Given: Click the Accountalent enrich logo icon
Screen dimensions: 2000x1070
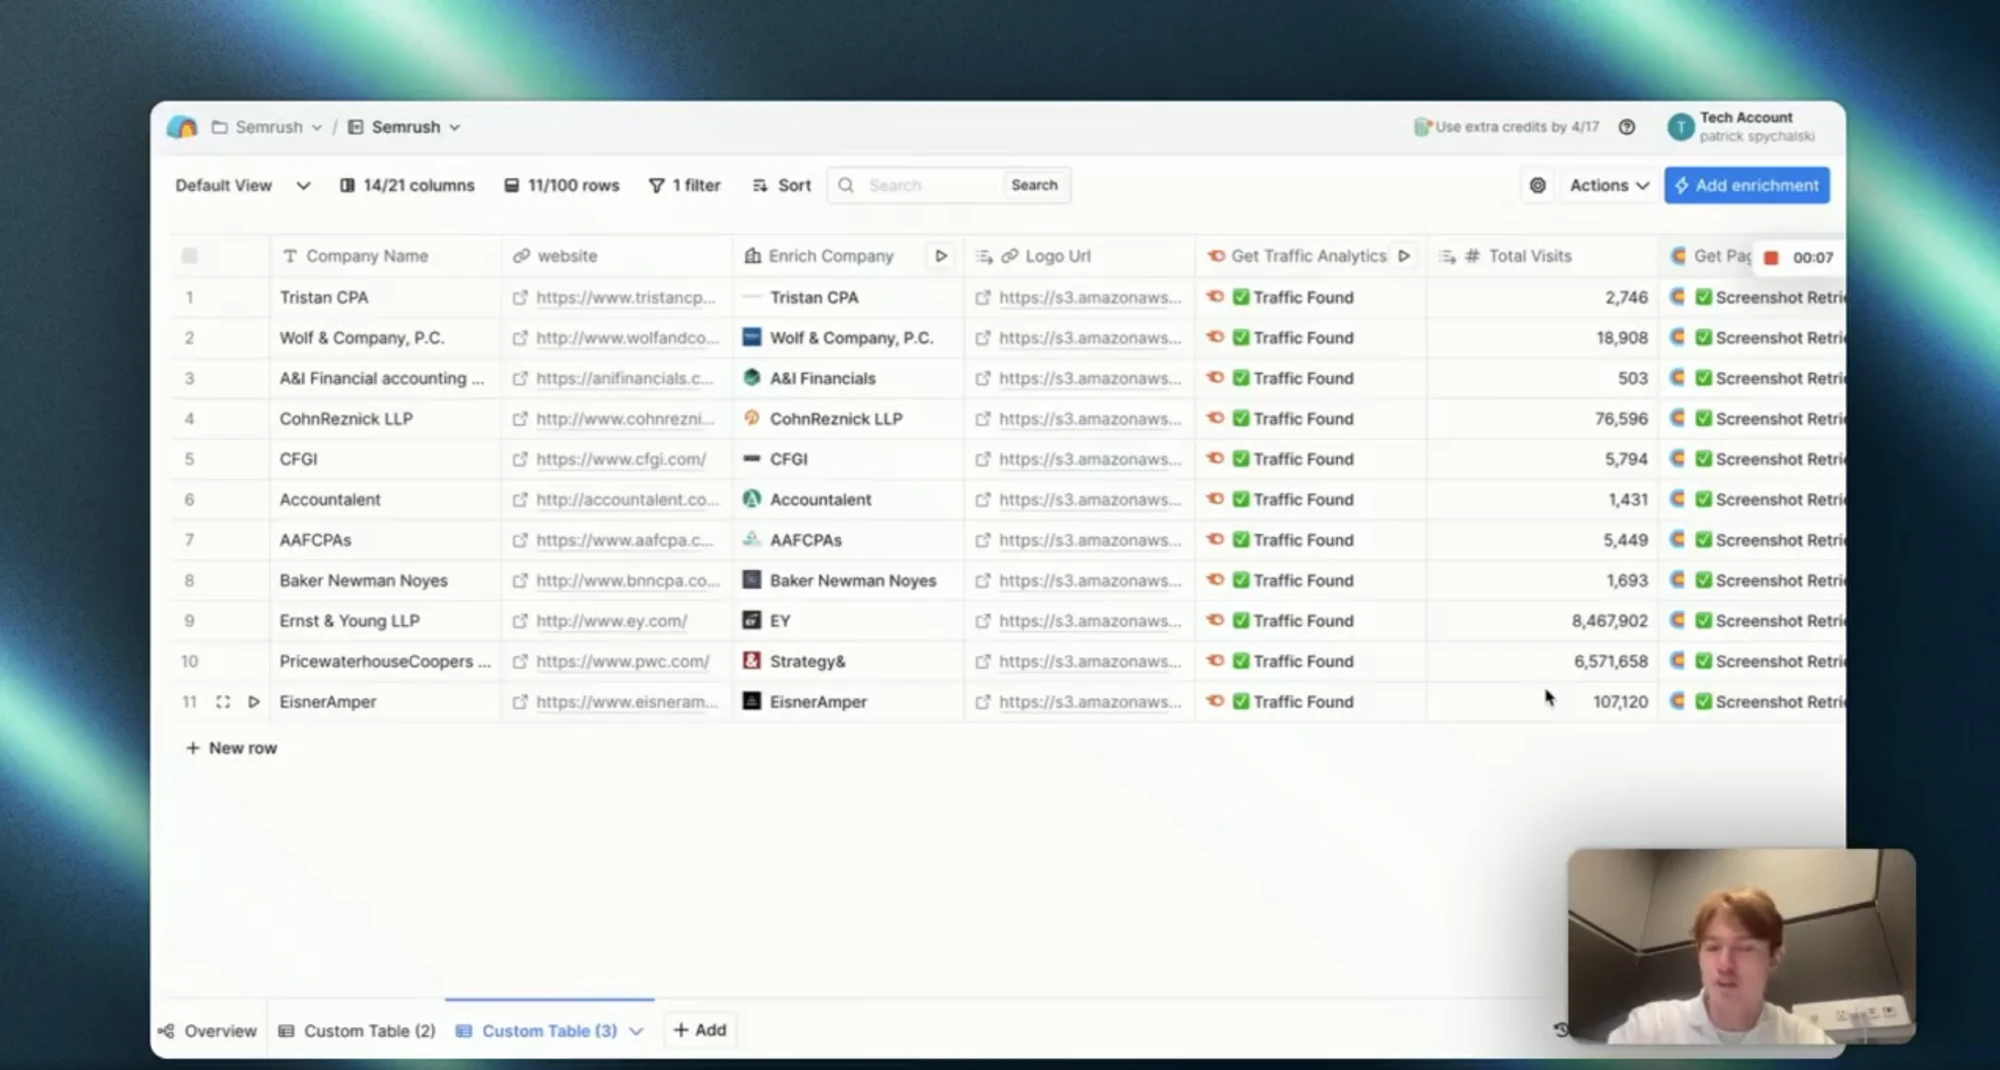Looking at the screenshot, I should [x=752, y=498].
